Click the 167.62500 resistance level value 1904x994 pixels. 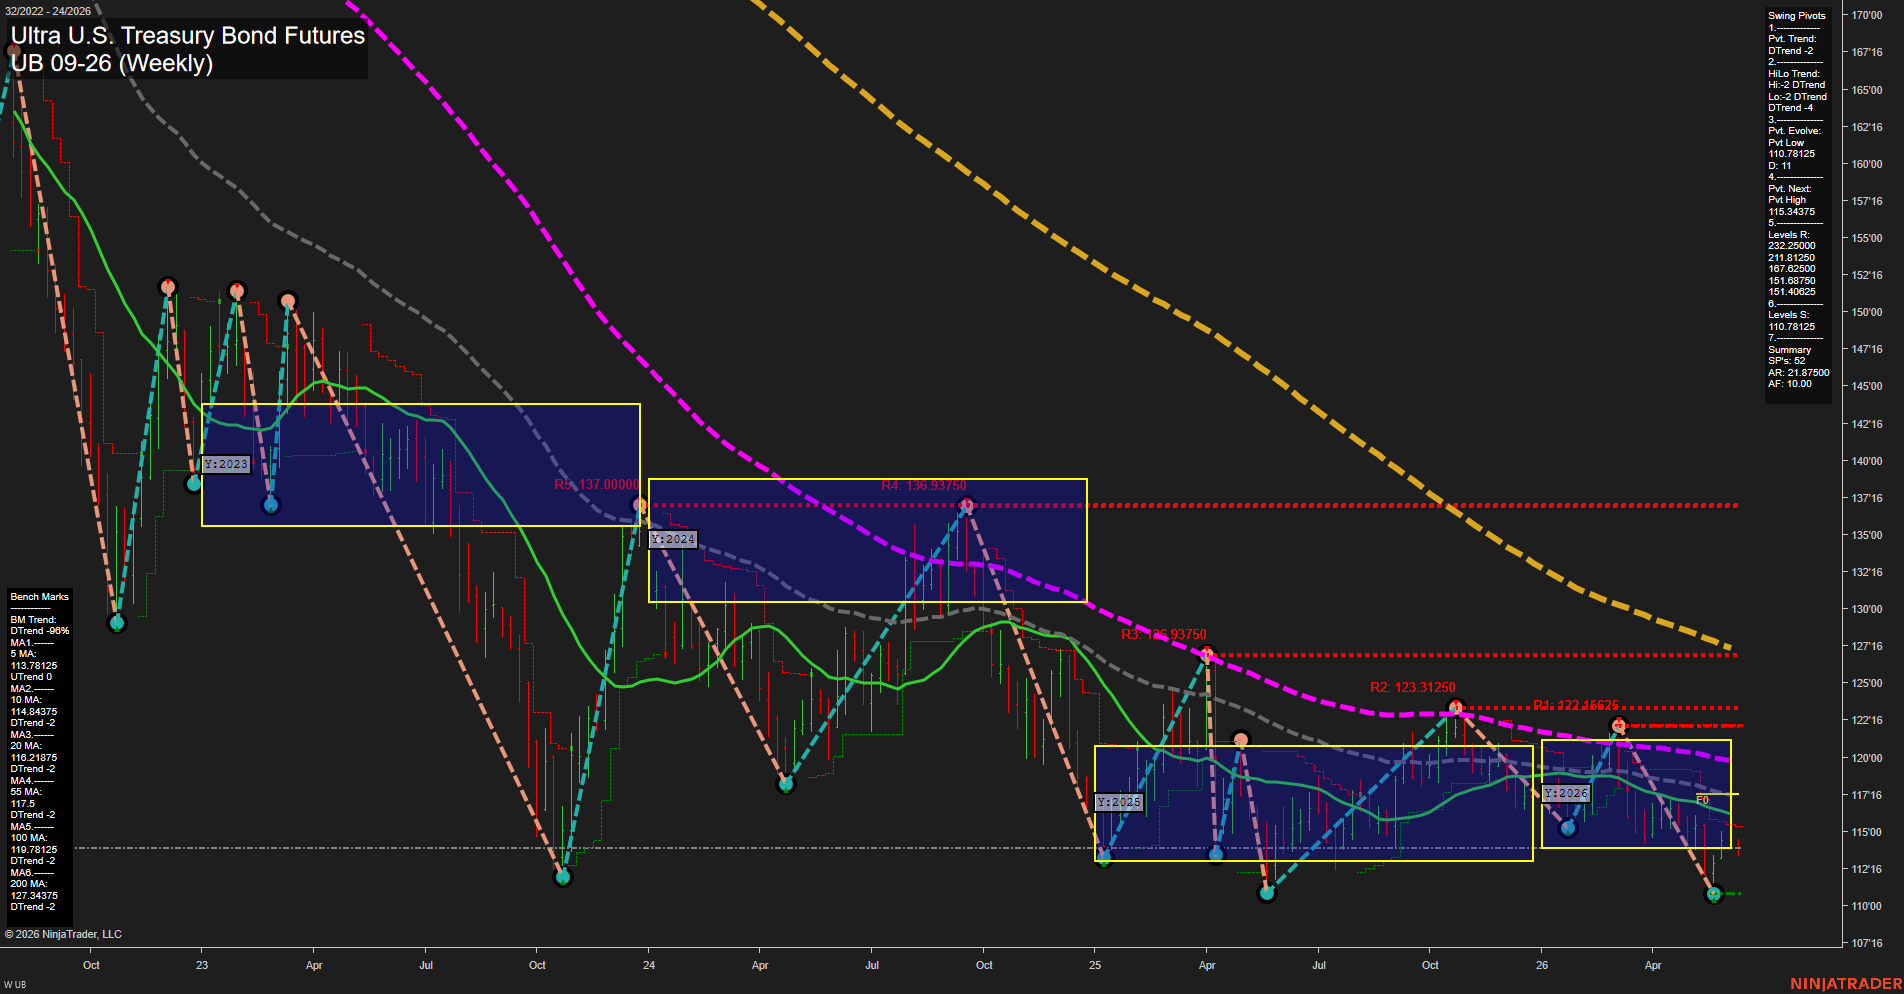[1791, 269]
